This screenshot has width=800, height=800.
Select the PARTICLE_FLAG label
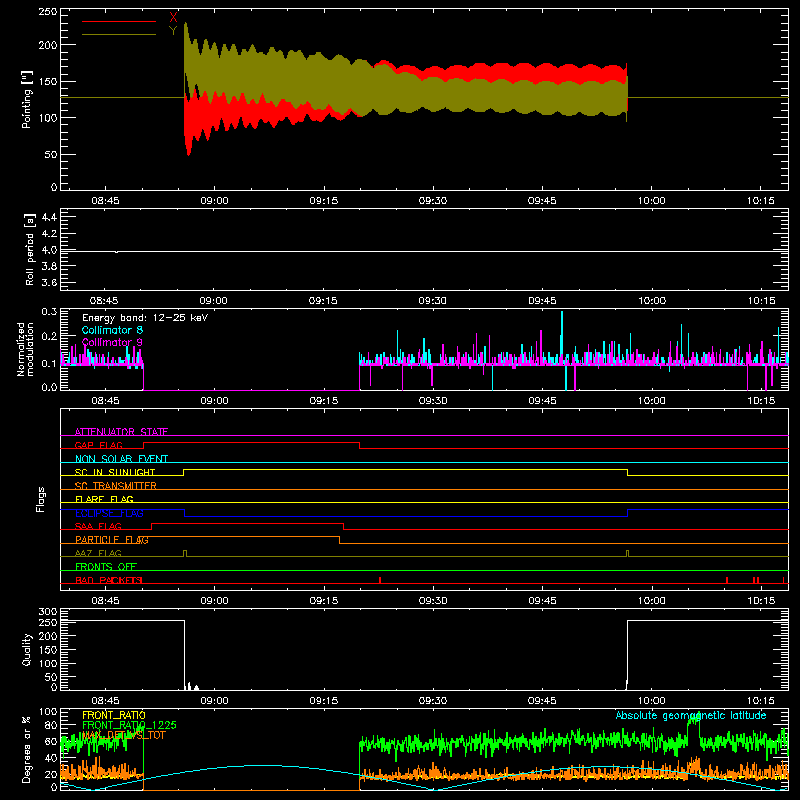112,540
